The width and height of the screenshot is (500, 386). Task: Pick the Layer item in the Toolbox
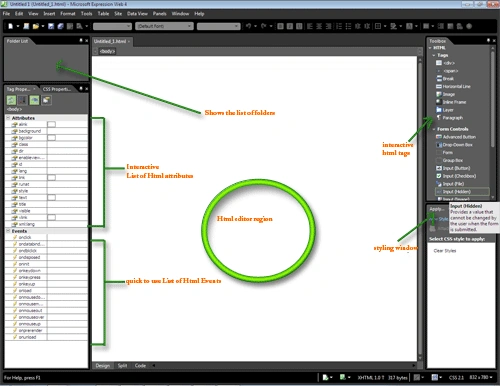(x=445, y=110)
